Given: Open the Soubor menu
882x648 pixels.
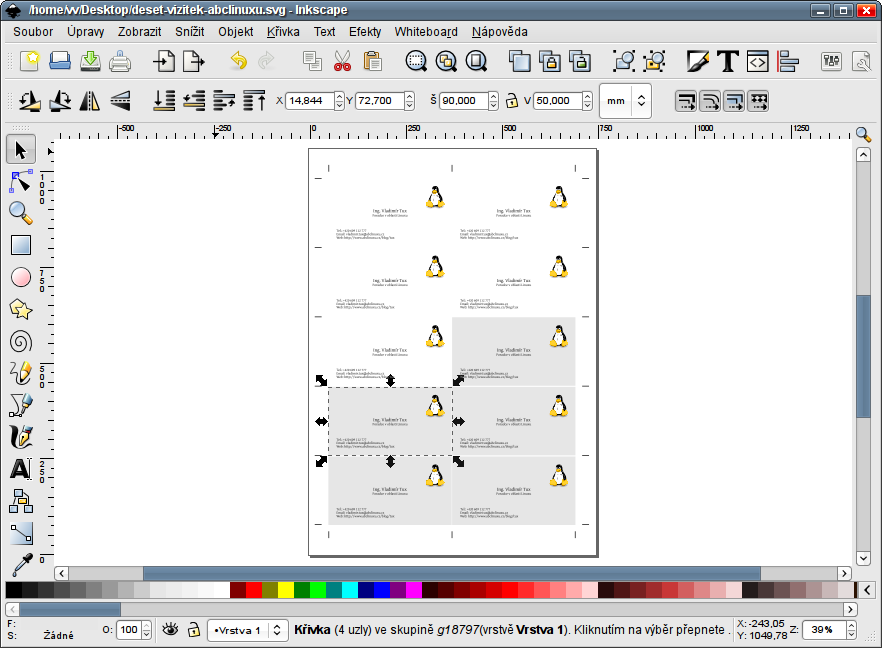Looking at the screenshot, I should [33, 32].
